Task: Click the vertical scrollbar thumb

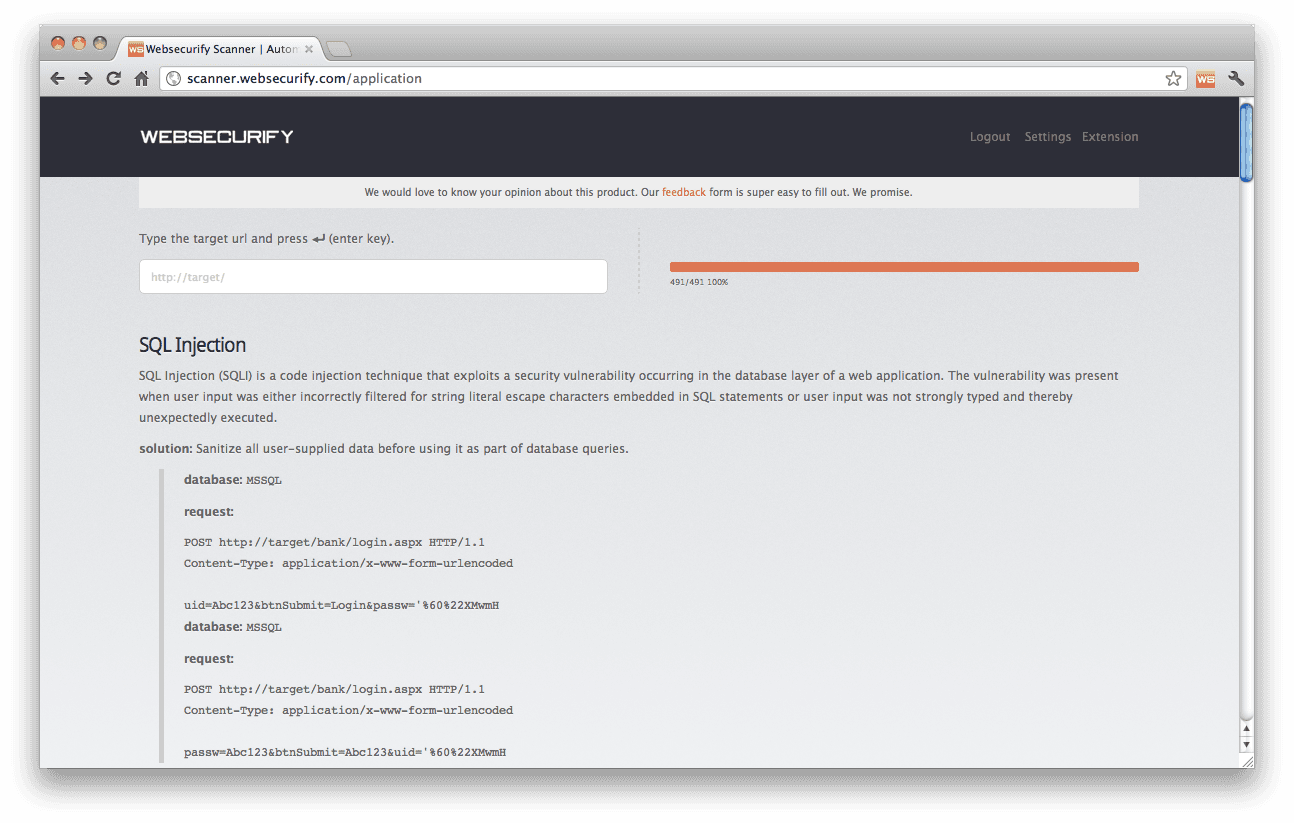Action: click(x=1246, y=141)
